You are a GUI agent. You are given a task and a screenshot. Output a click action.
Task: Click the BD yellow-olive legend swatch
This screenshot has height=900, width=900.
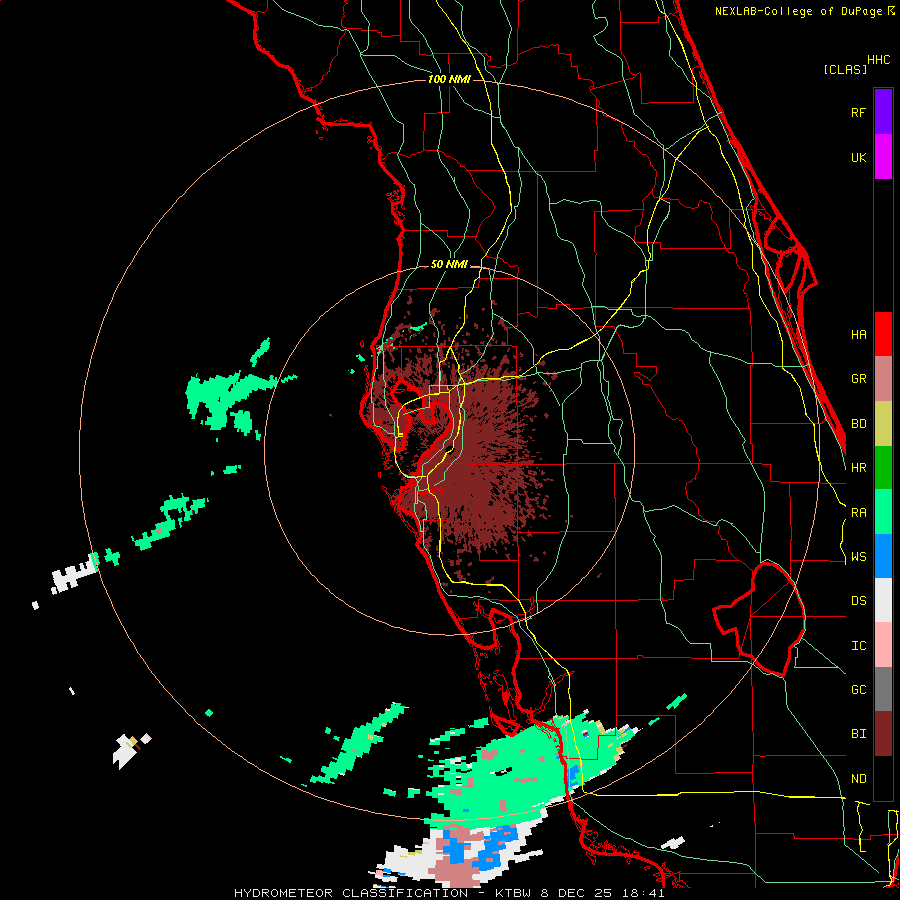[x=883, y=424]
